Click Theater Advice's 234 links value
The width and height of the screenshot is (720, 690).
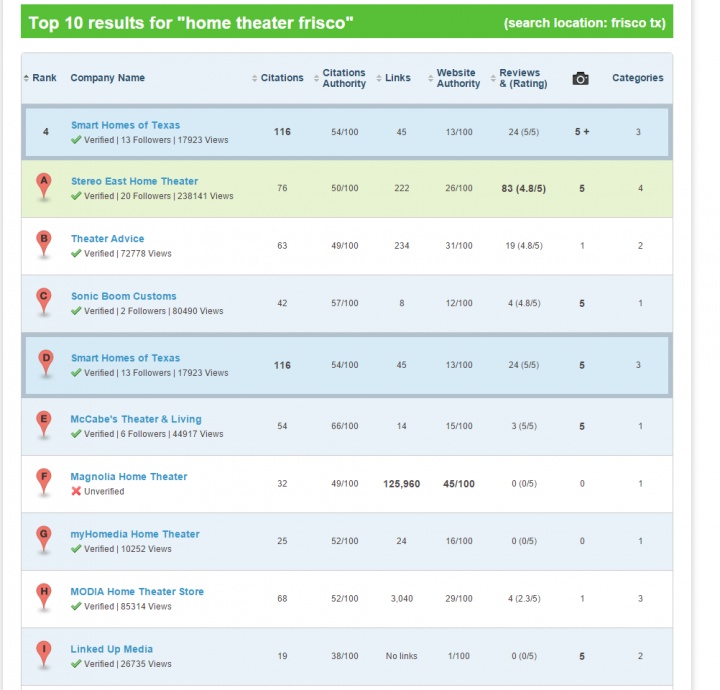click(x=402, y=246)
